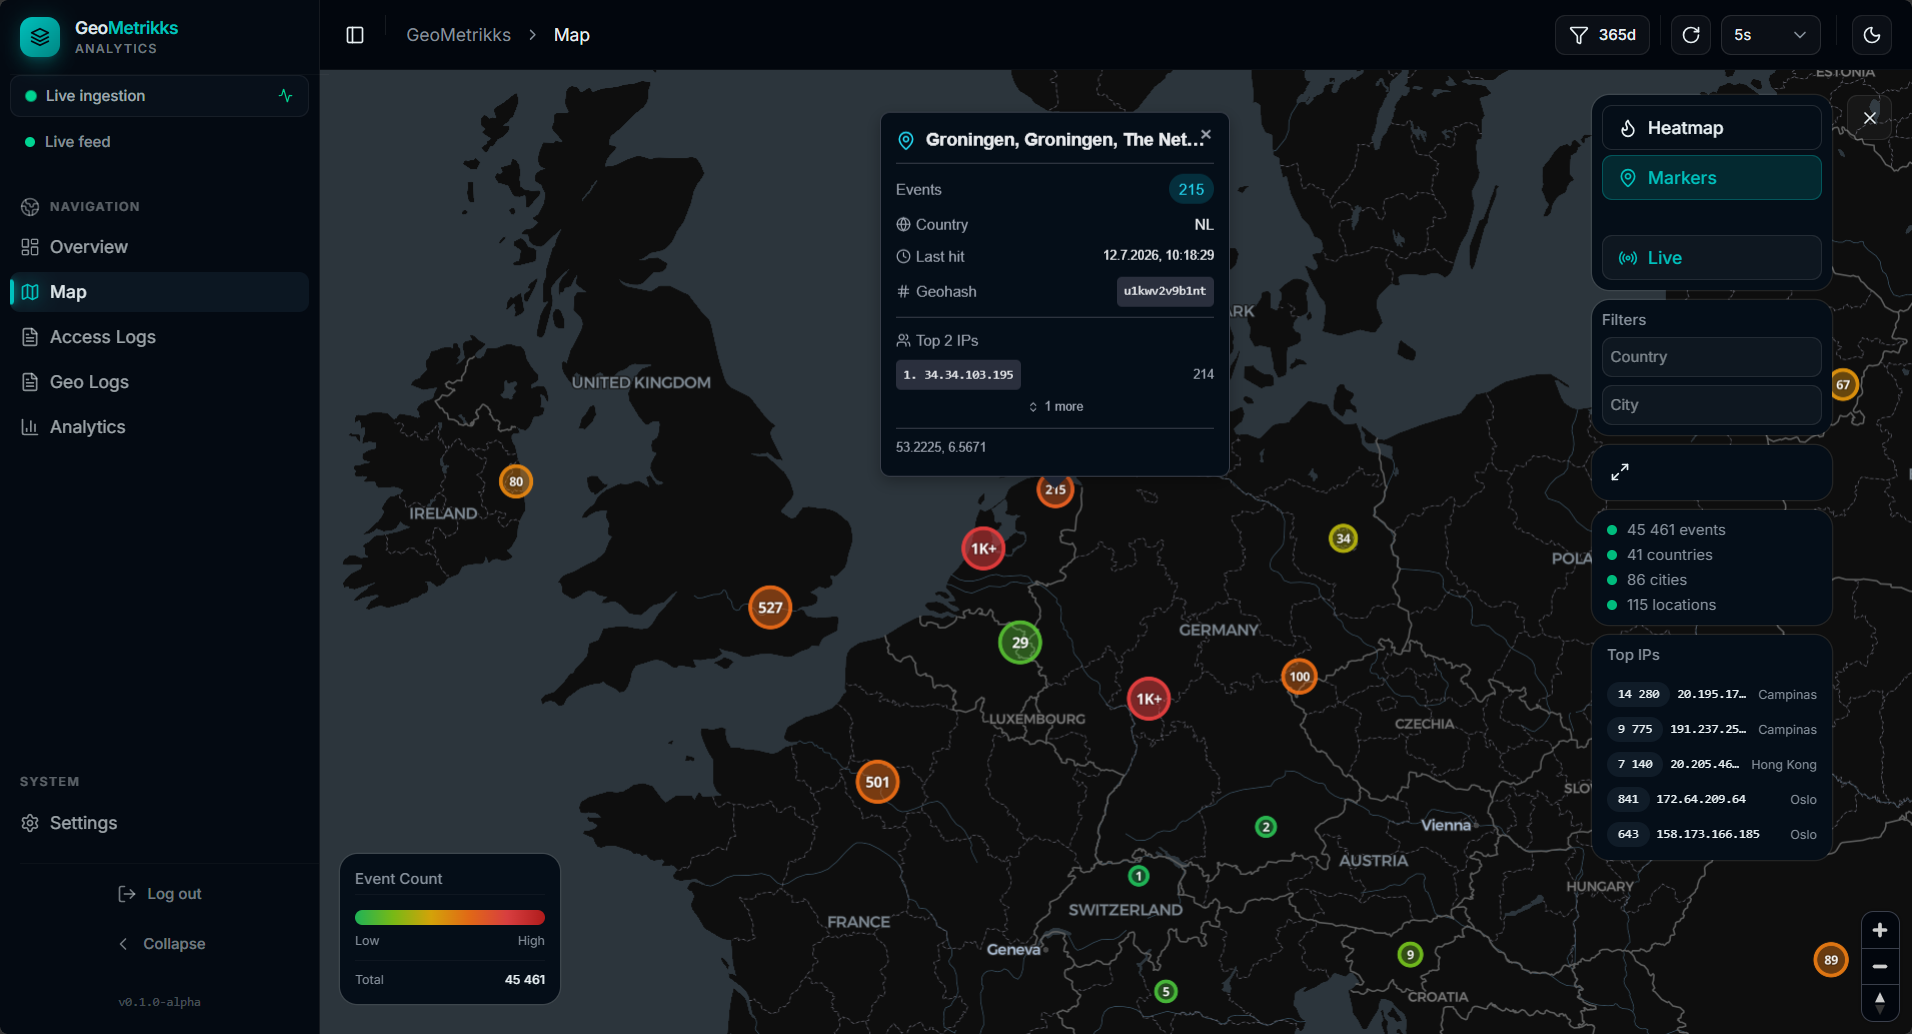Open the 5s refresh interval dropdown

1770,35
